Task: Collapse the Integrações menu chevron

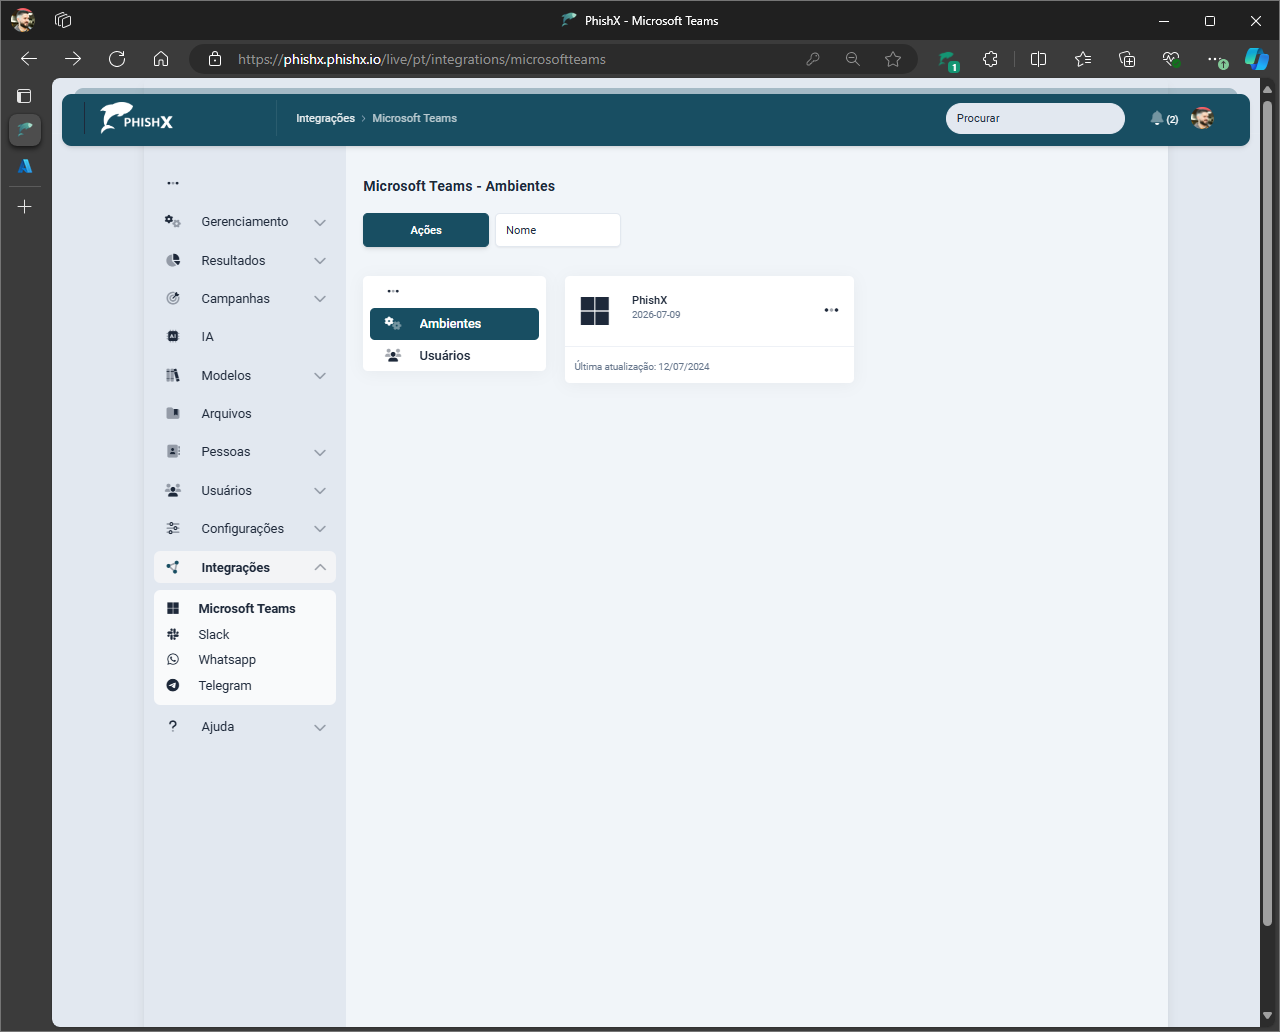Action: pyautogui.click(x=320, y=567)
